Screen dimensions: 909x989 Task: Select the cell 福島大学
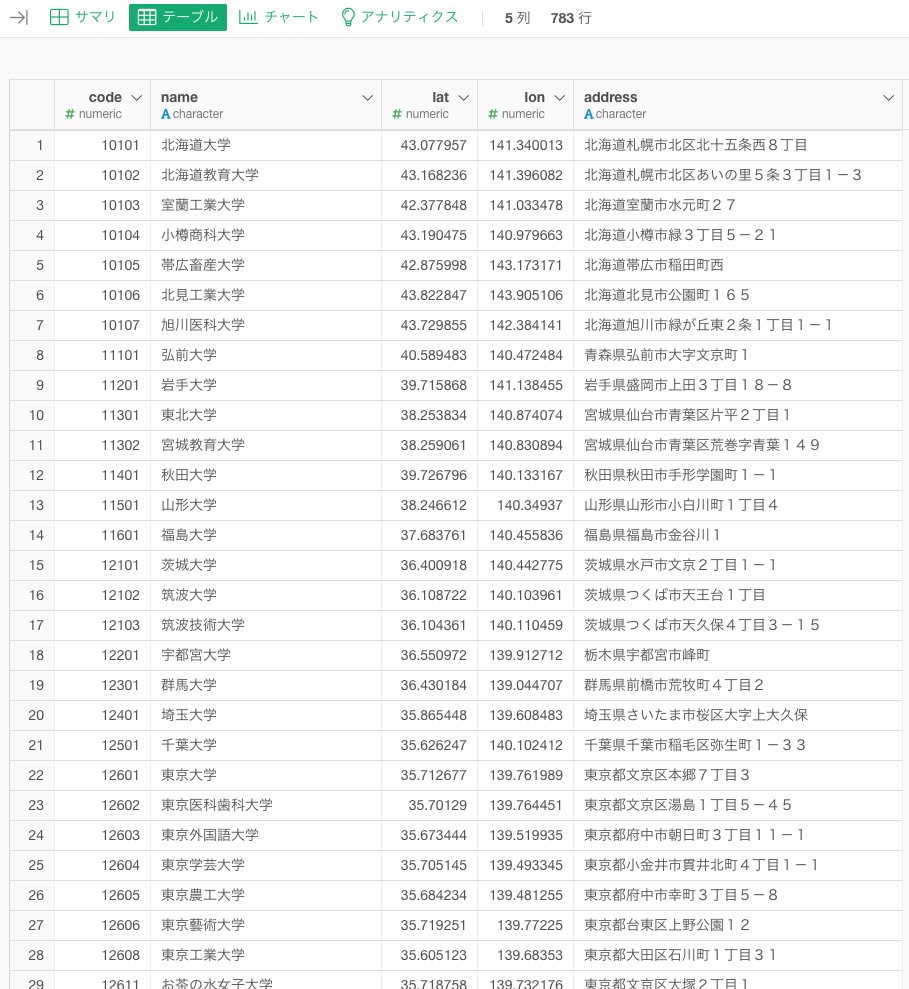(266, 535)
